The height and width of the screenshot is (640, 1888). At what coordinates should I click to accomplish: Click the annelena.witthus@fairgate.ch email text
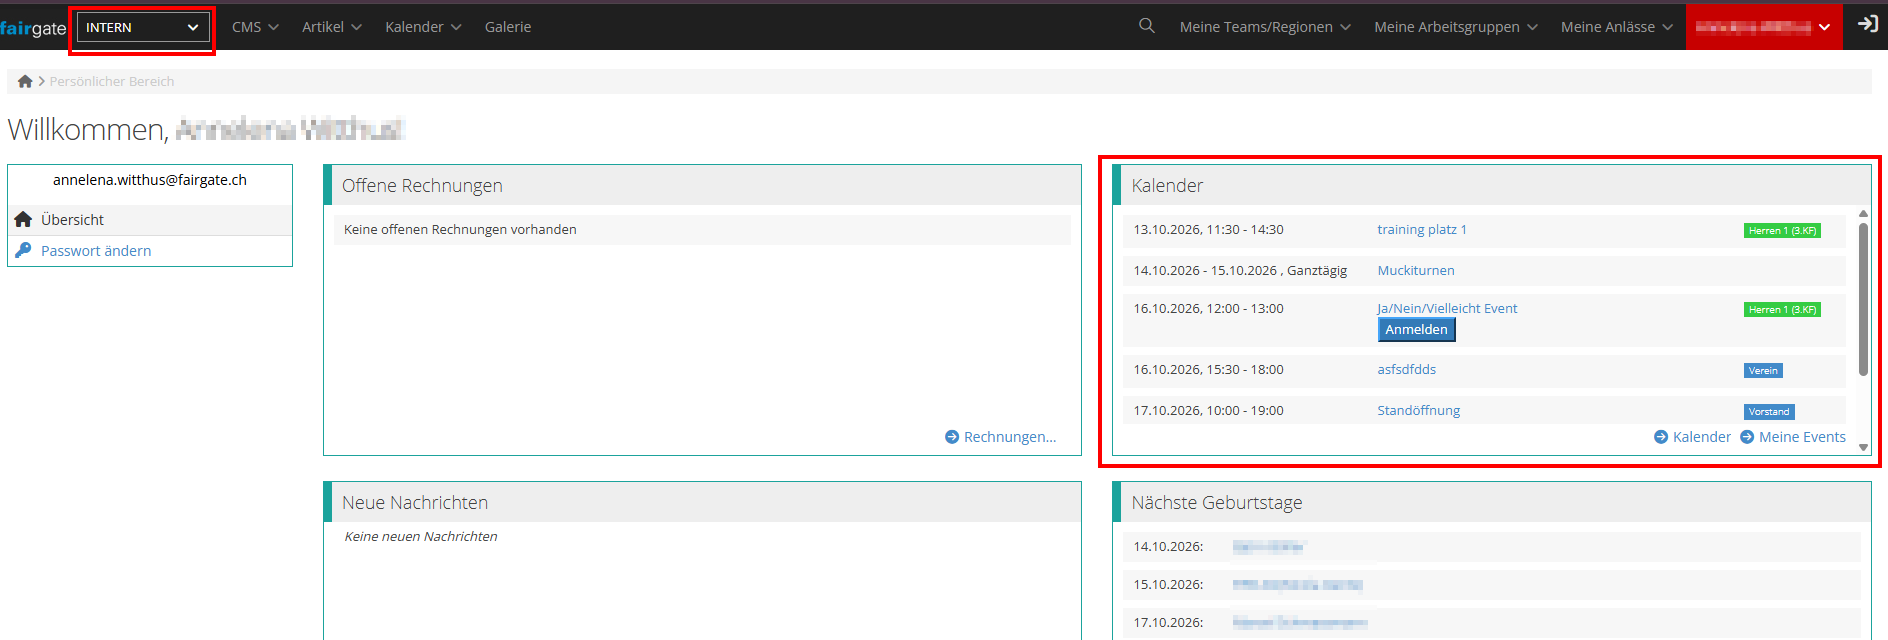(x=150, y=180)
